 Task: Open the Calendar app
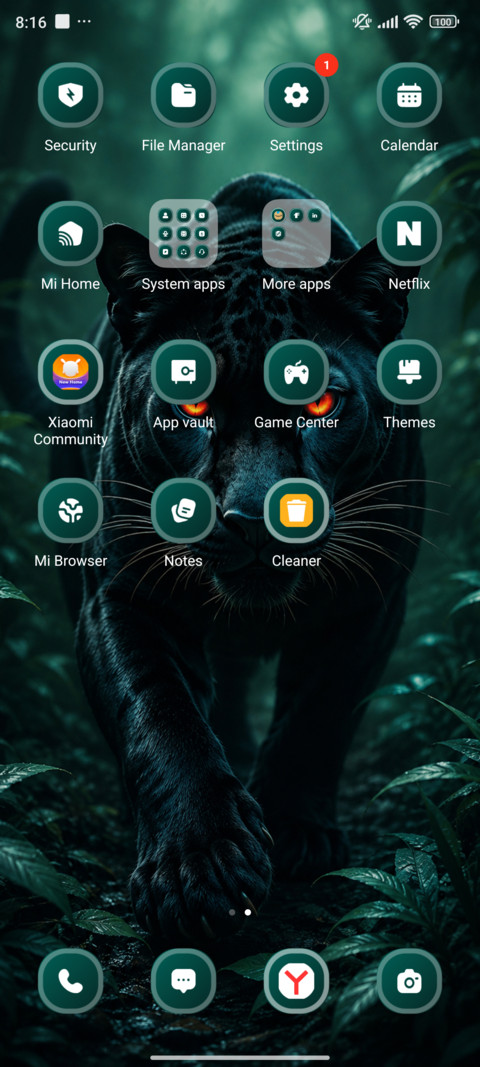point(409,95)
